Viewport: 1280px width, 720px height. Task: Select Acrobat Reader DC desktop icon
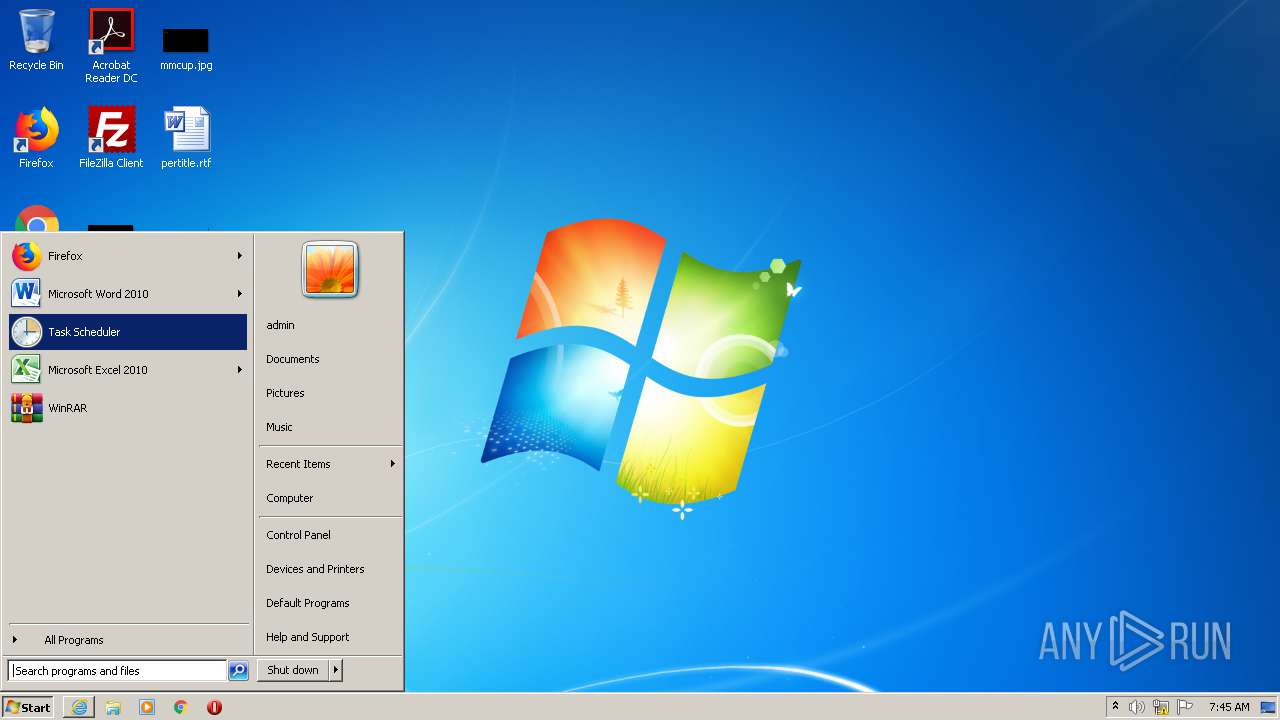pos(111,46)
